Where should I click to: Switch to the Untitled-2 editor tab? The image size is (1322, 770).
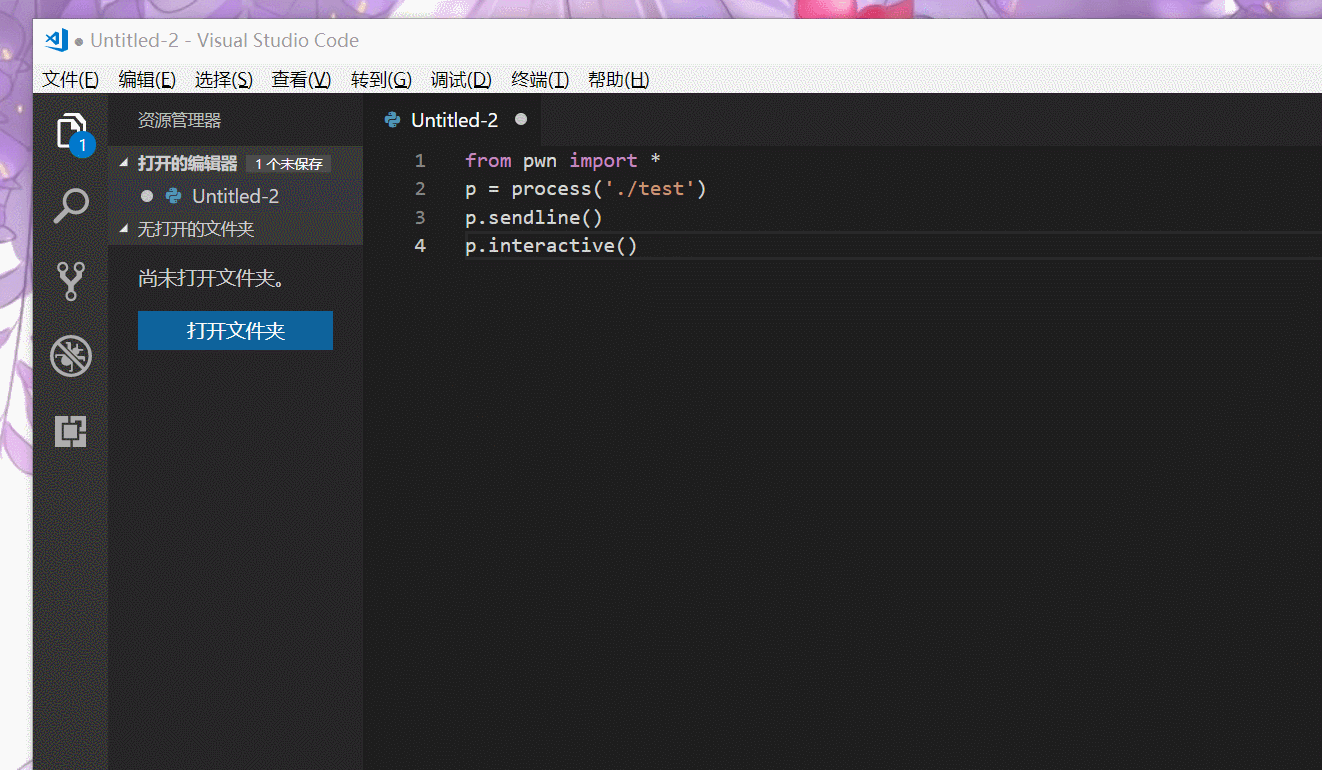(454, 120)
